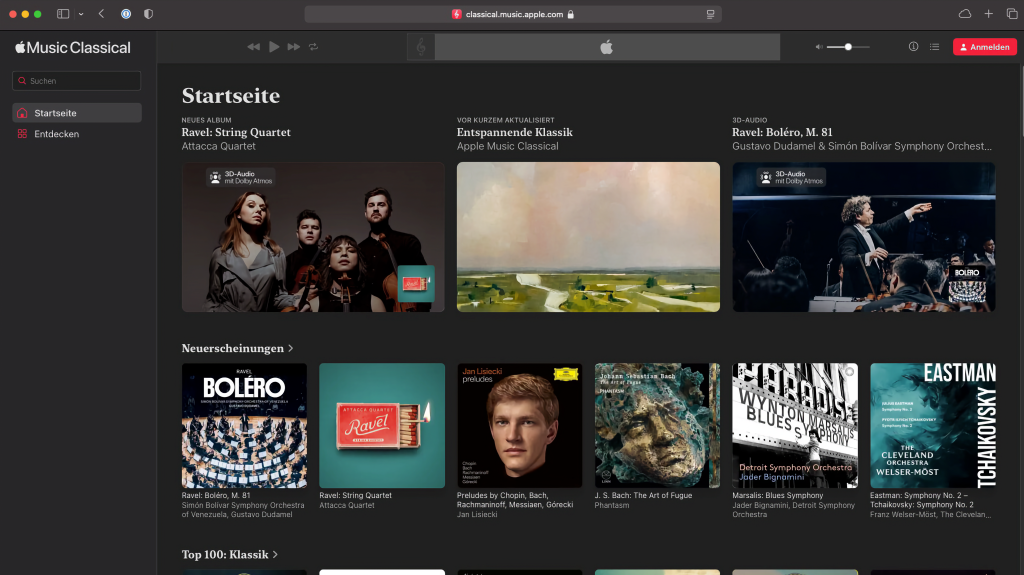The image size is (1024, 575).
Task: Click the Bolero thumbnail on Dudamel banner
Action: tap(967, 284)
